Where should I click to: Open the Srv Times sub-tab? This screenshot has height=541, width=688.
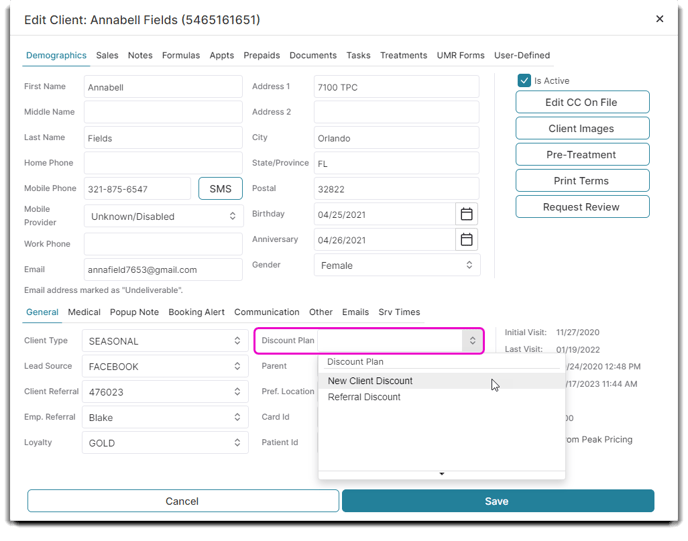point(399,312)
